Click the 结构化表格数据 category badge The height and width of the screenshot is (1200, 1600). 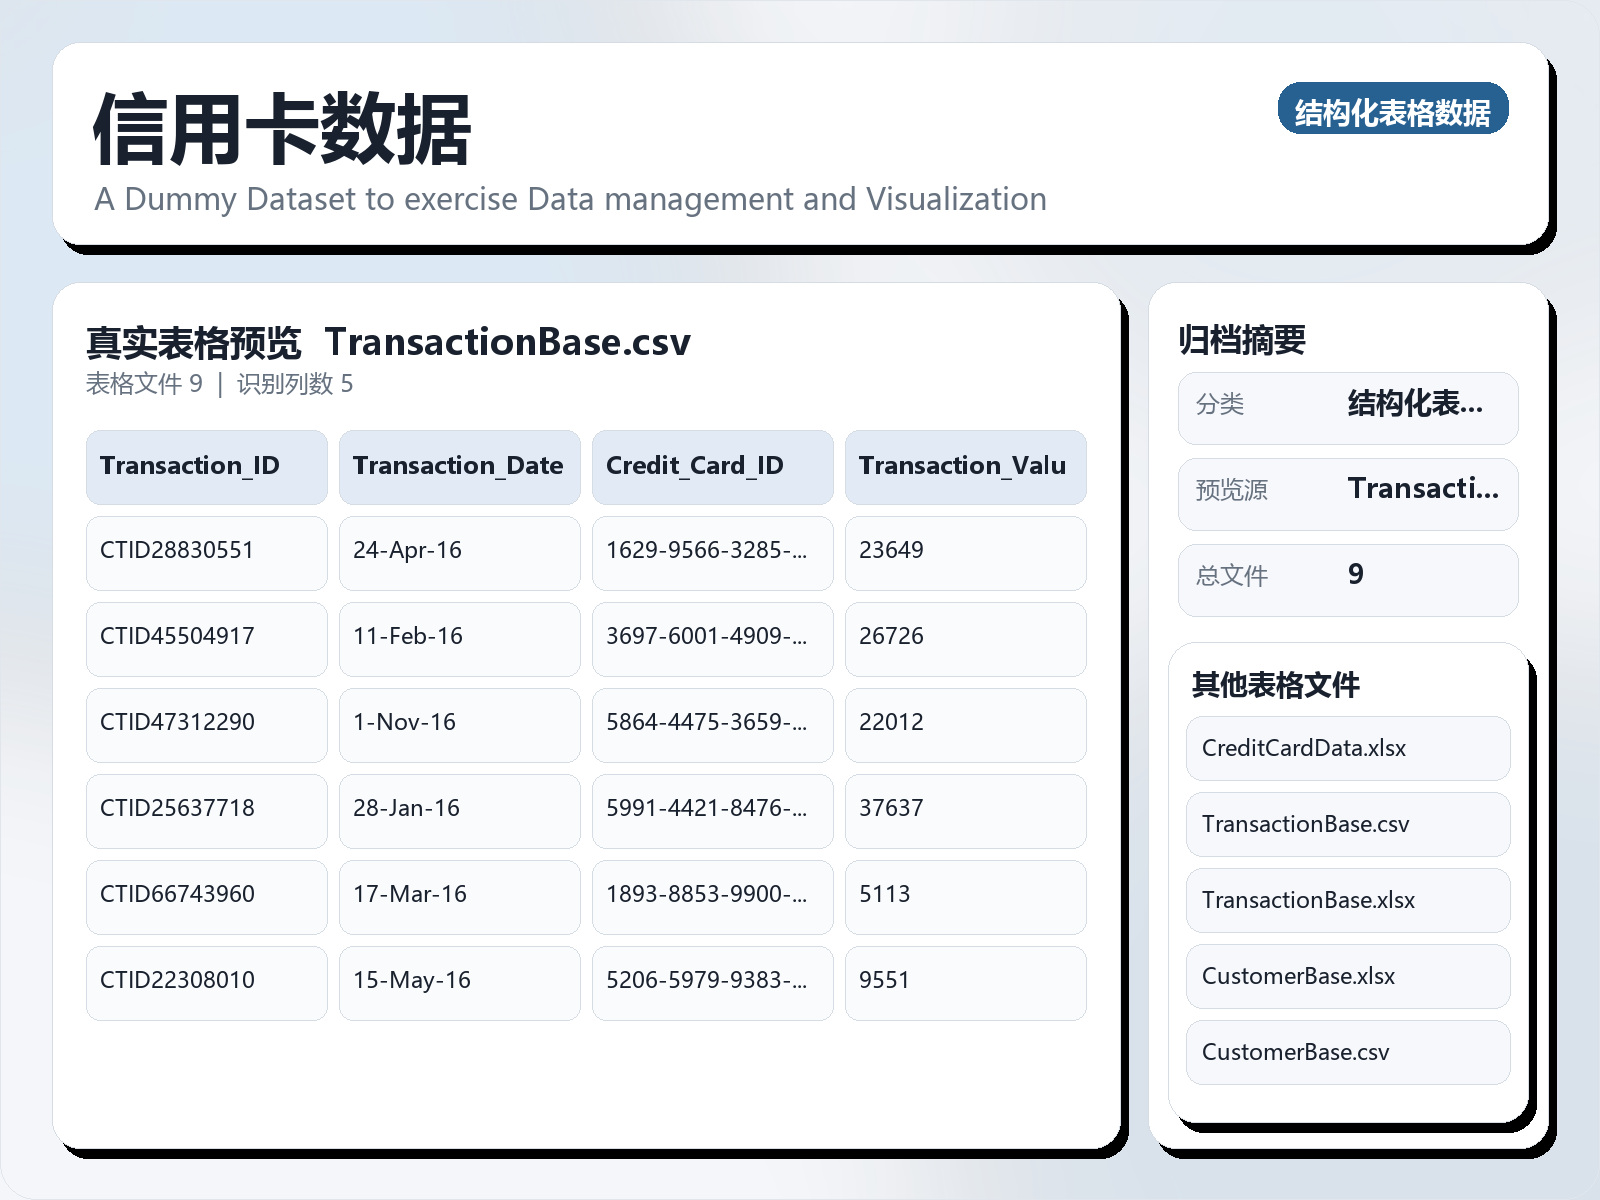click(1392, 109)
